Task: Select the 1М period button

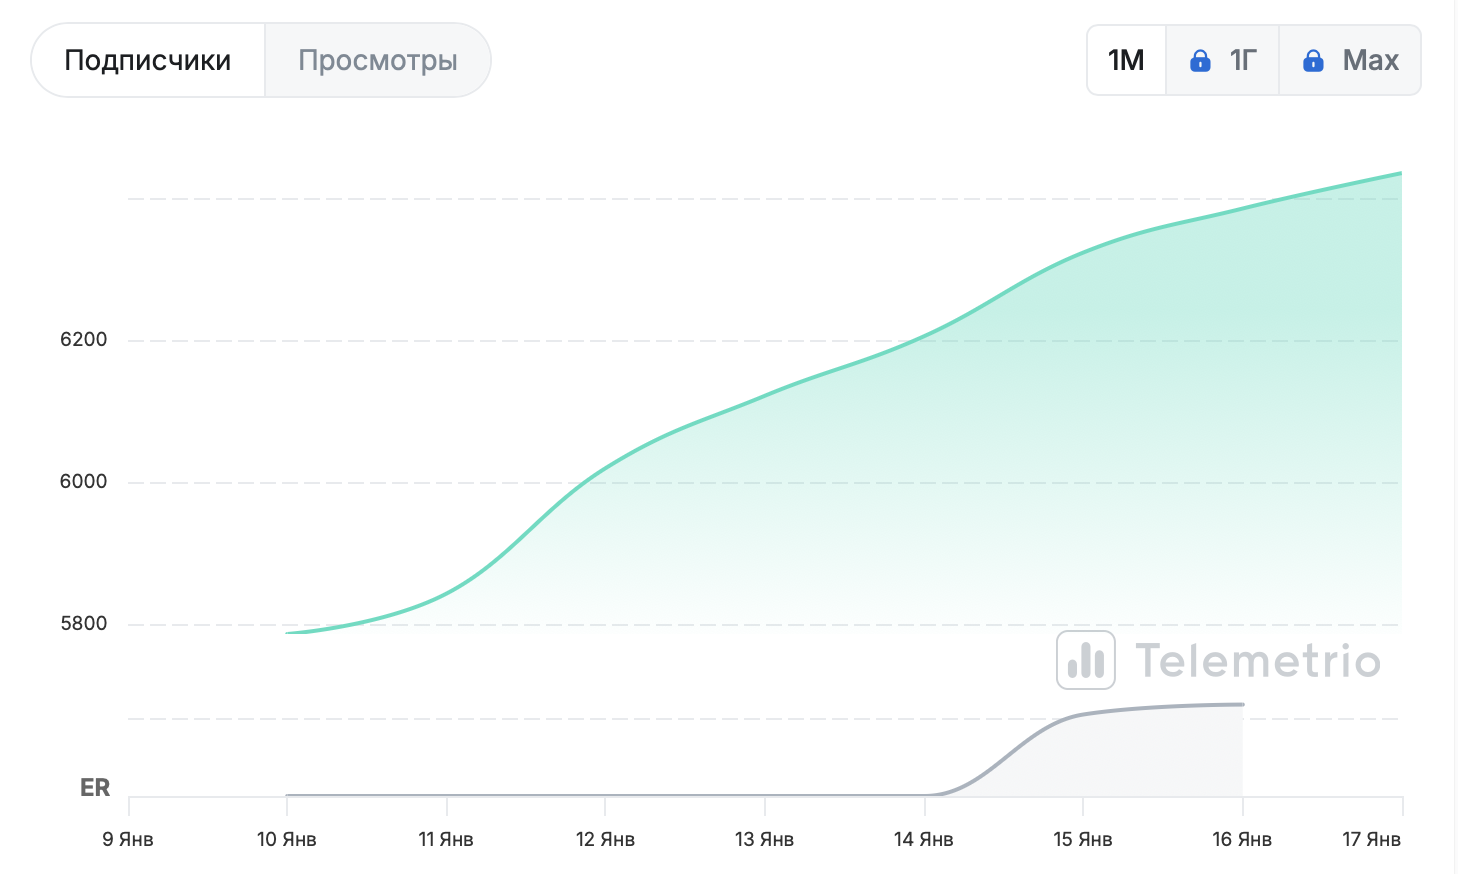Action: pyautogui.click(x=1126, y=61)
